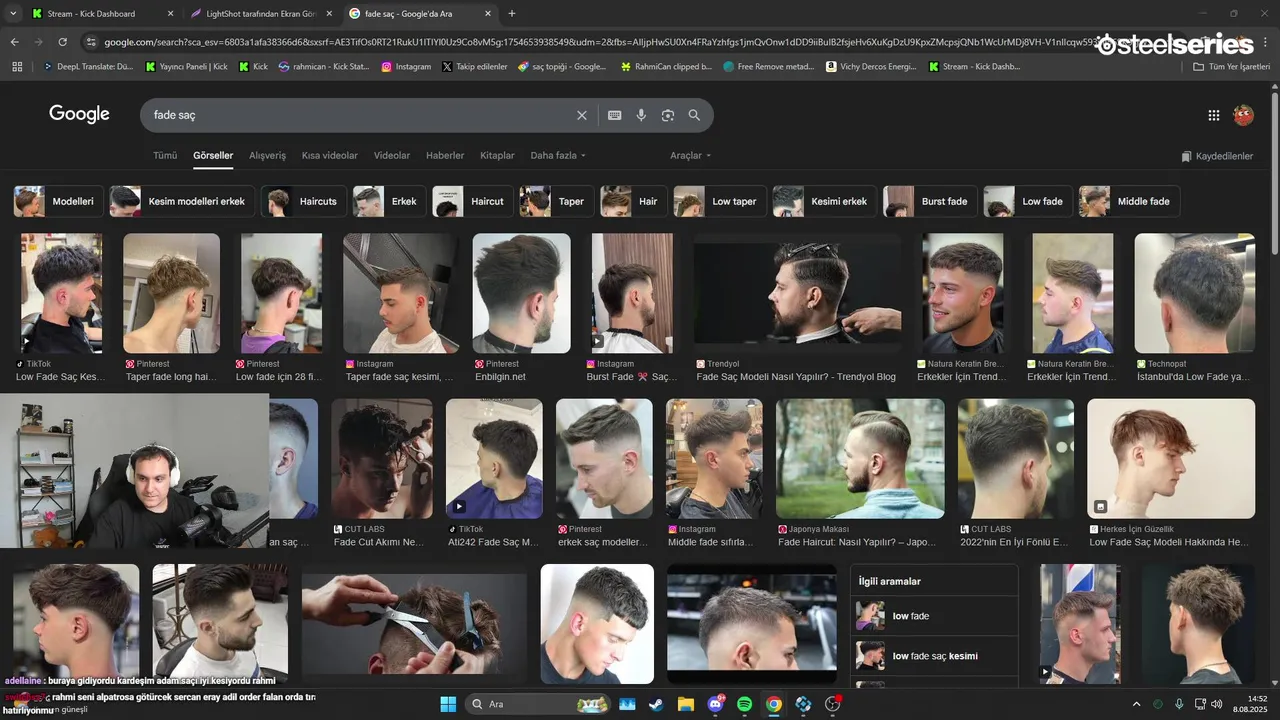This screenshot has width=1280, height=720.
Task: Open the Yayıncı Paneli | Kick bookmark
Action: [187, 67]
